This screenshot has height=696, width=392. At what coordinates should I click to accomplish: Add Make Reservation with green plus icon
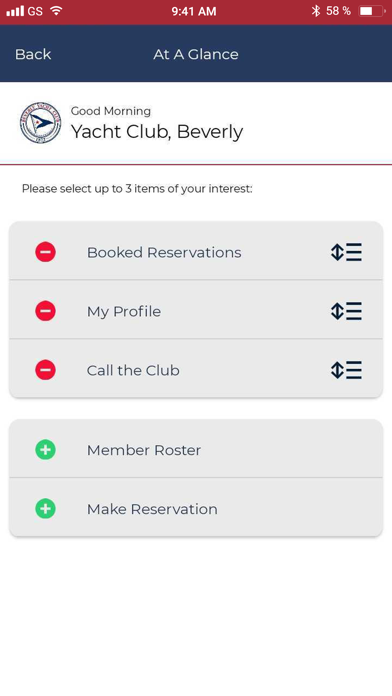click(x=45, y=509)
